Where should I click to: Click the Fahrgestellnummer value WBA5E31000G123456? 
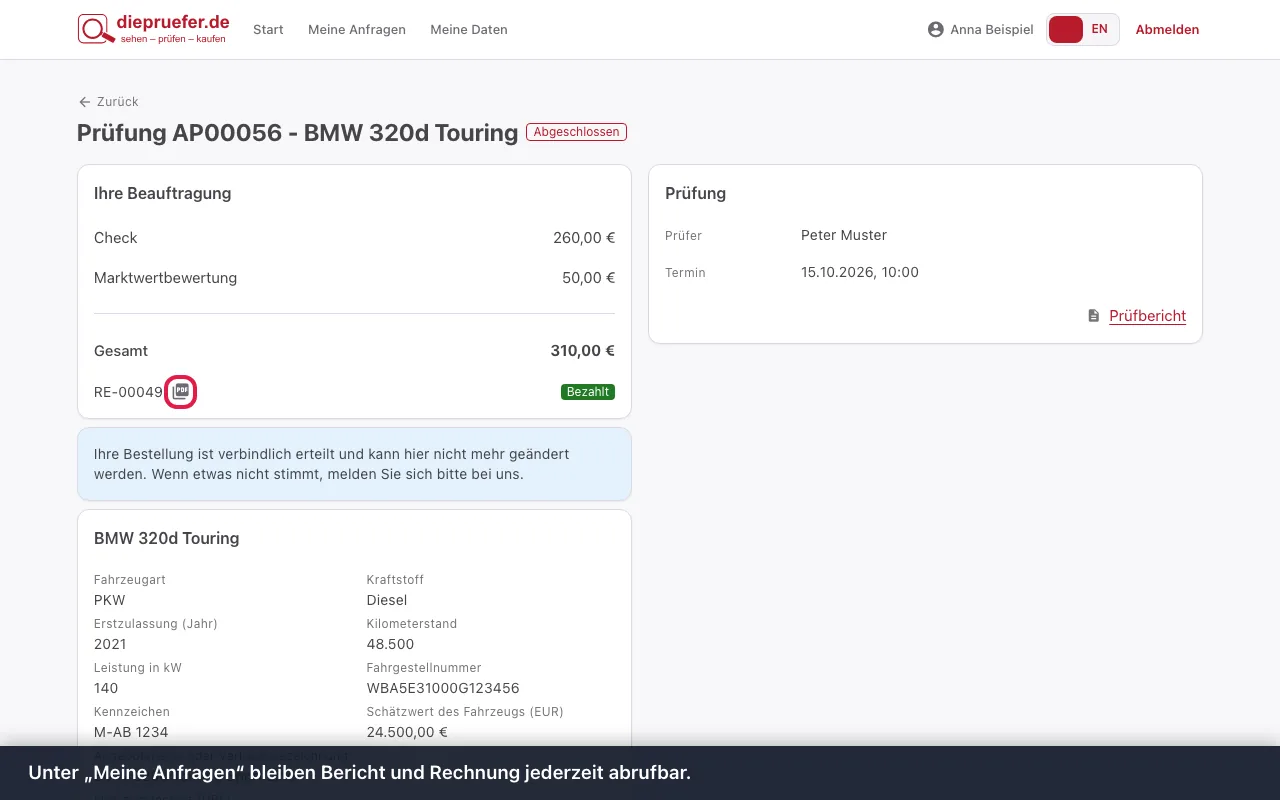point(443,688)
